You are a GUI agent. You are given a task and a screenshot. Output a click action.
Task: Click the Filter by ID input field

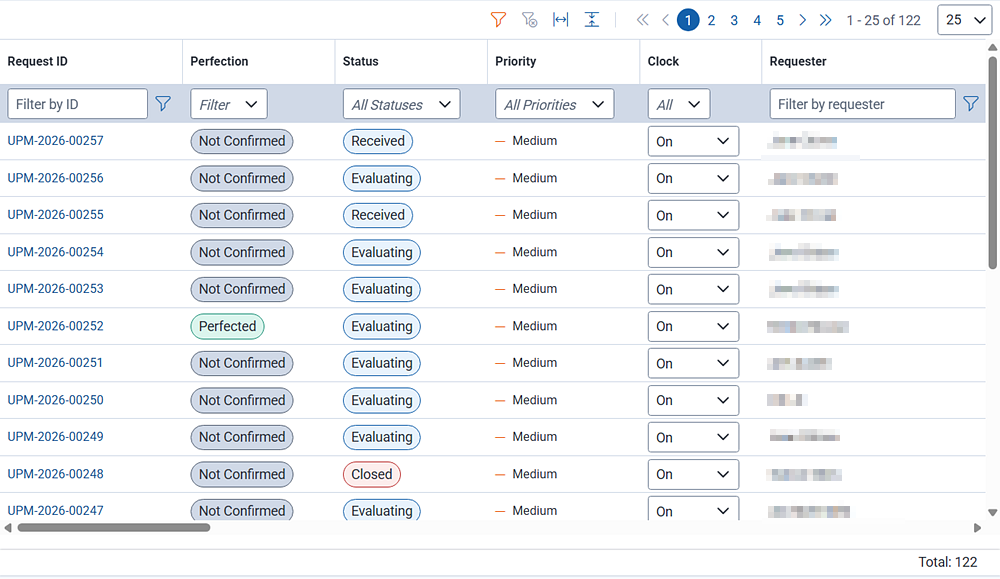(78, 104)
